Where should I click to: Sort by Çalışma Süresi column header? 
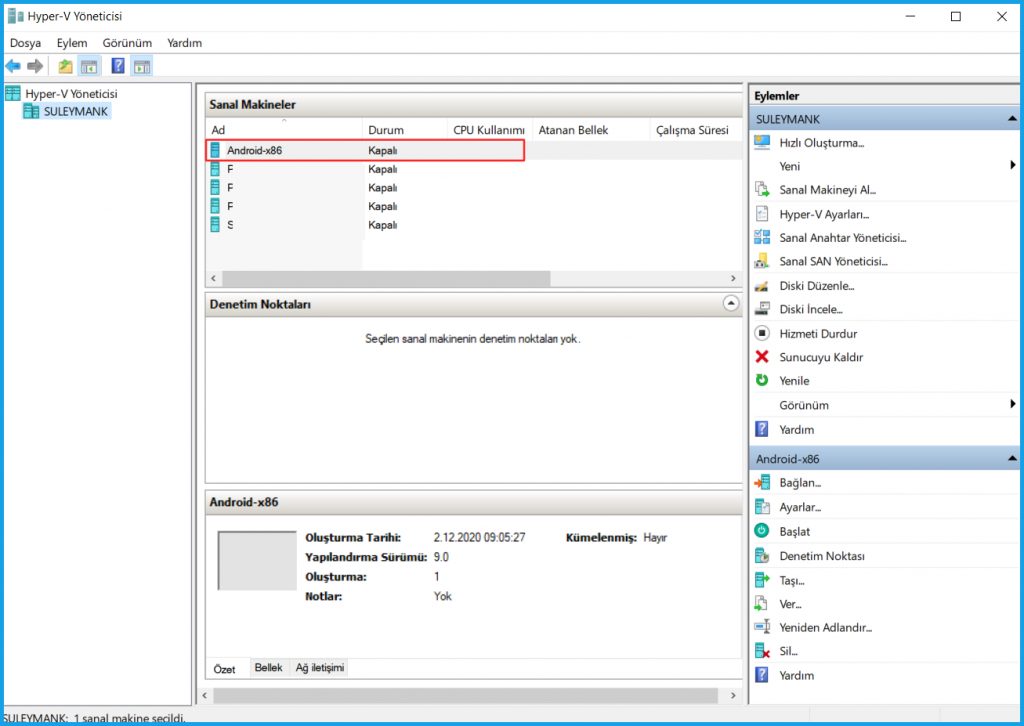click(x=696, y=129)
